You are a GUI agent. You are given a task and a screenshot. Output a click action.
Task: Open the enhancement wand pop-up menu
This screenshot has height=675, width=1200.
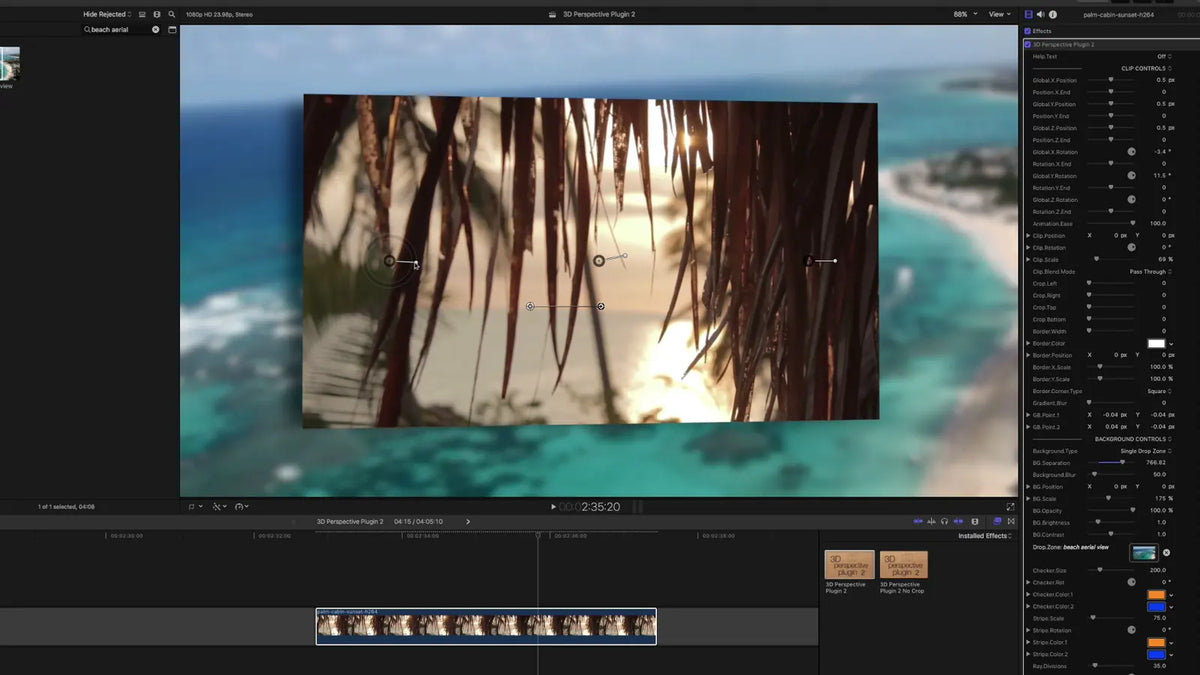[218, 507]
